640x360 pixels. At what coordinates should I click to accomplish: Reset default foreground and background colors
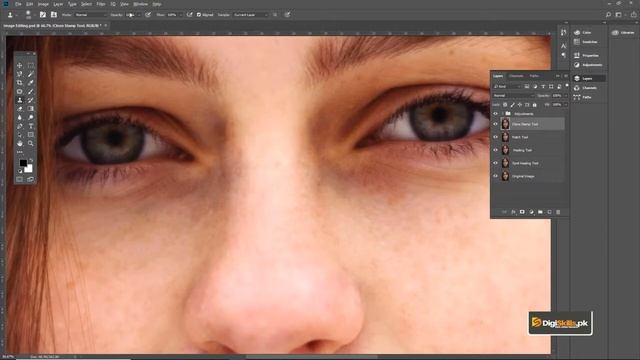(20, 171)
